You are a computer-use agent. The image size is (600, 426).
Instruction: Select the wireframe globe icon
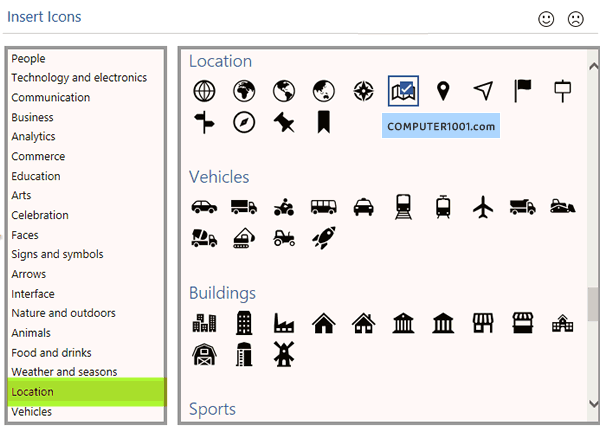[204, 91]
